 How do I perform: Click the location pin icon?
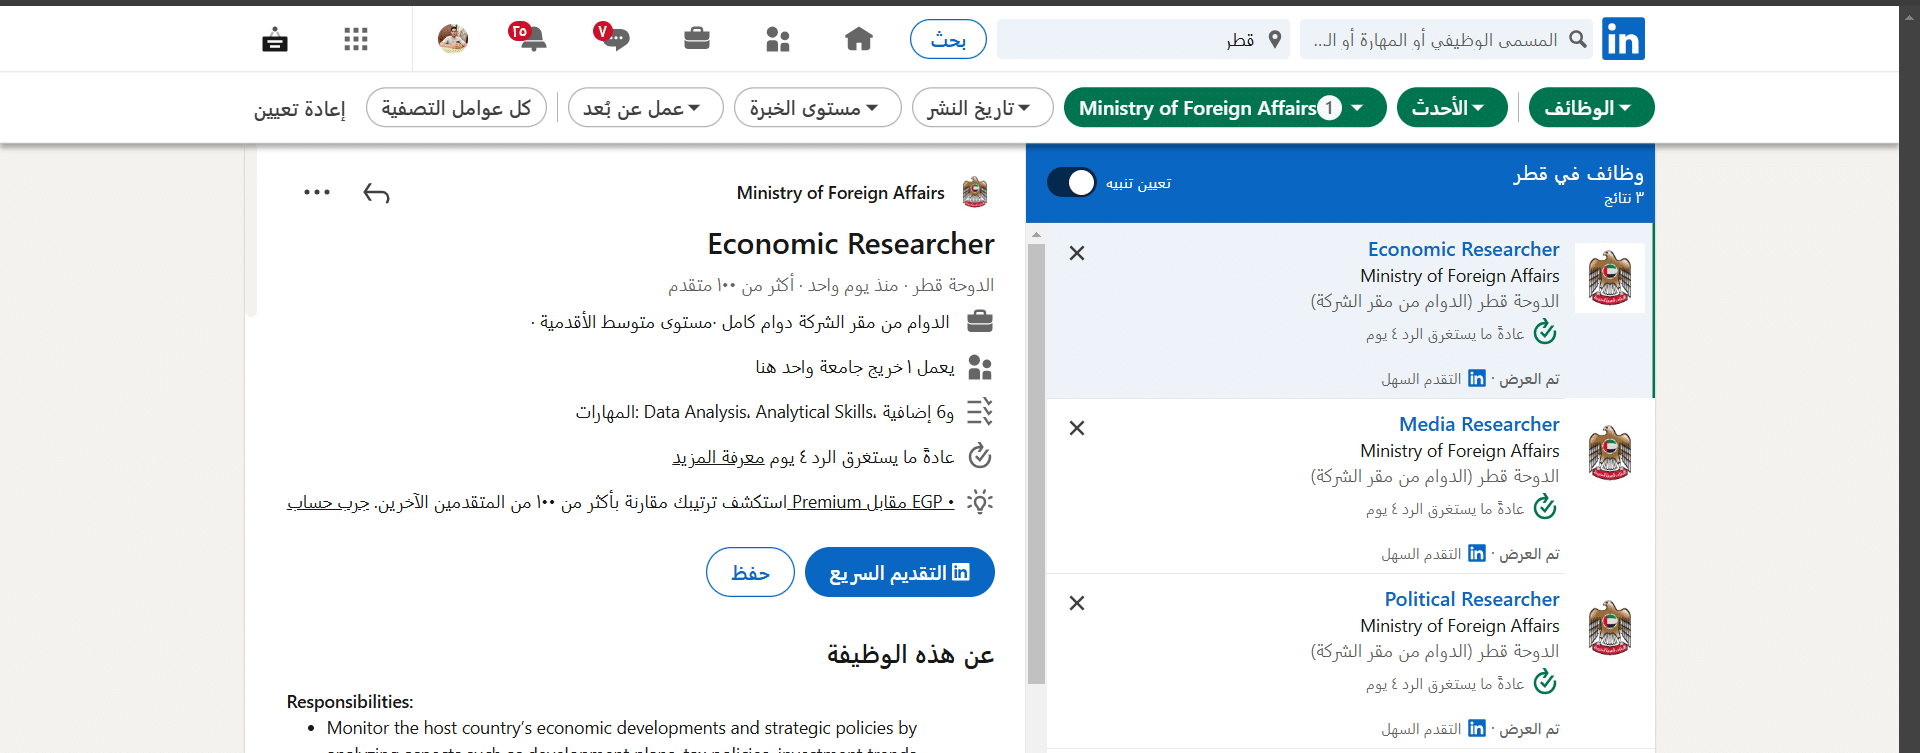(x=1275, y=39)
